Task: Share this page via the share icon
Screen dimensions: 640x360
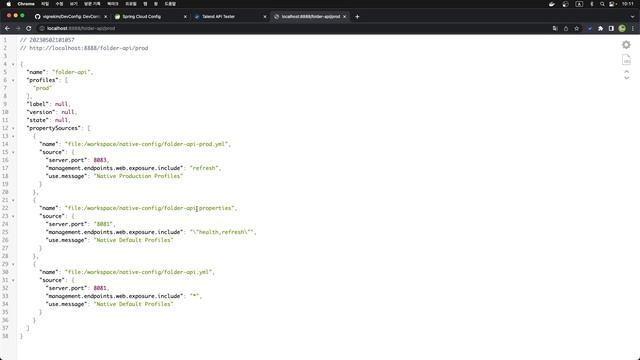Action: pos(566,29)
